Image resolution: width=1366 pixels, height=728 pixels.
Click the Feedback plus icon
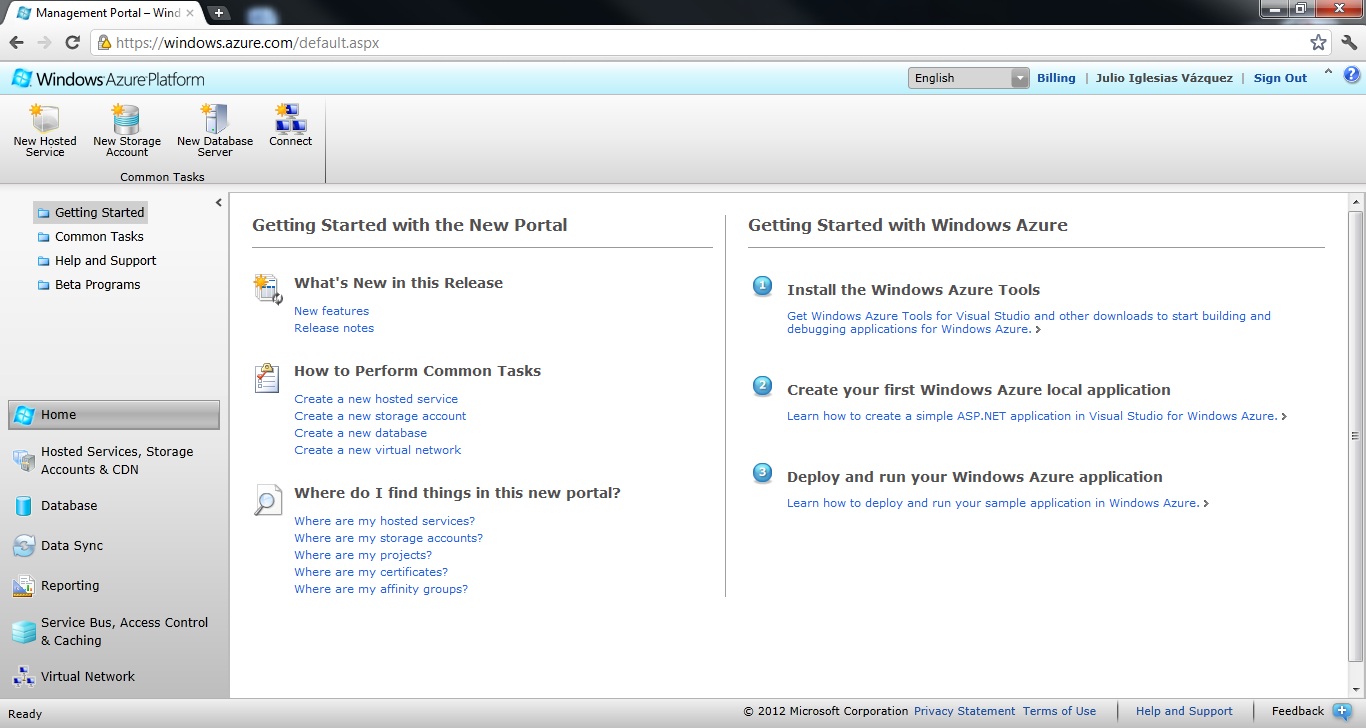click(1342, 711)
